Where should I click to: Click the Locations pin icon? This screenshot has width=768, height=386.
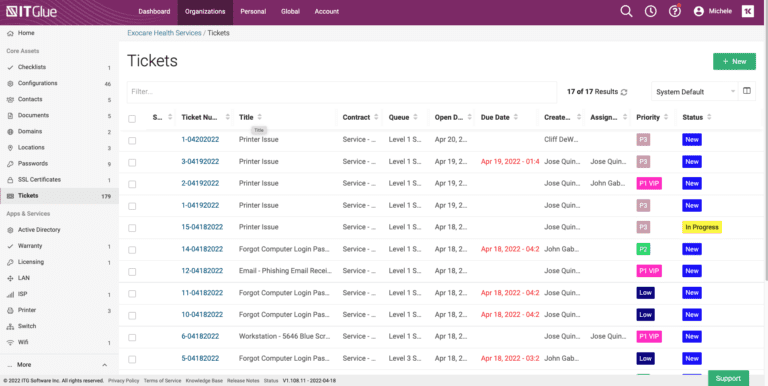10,147
